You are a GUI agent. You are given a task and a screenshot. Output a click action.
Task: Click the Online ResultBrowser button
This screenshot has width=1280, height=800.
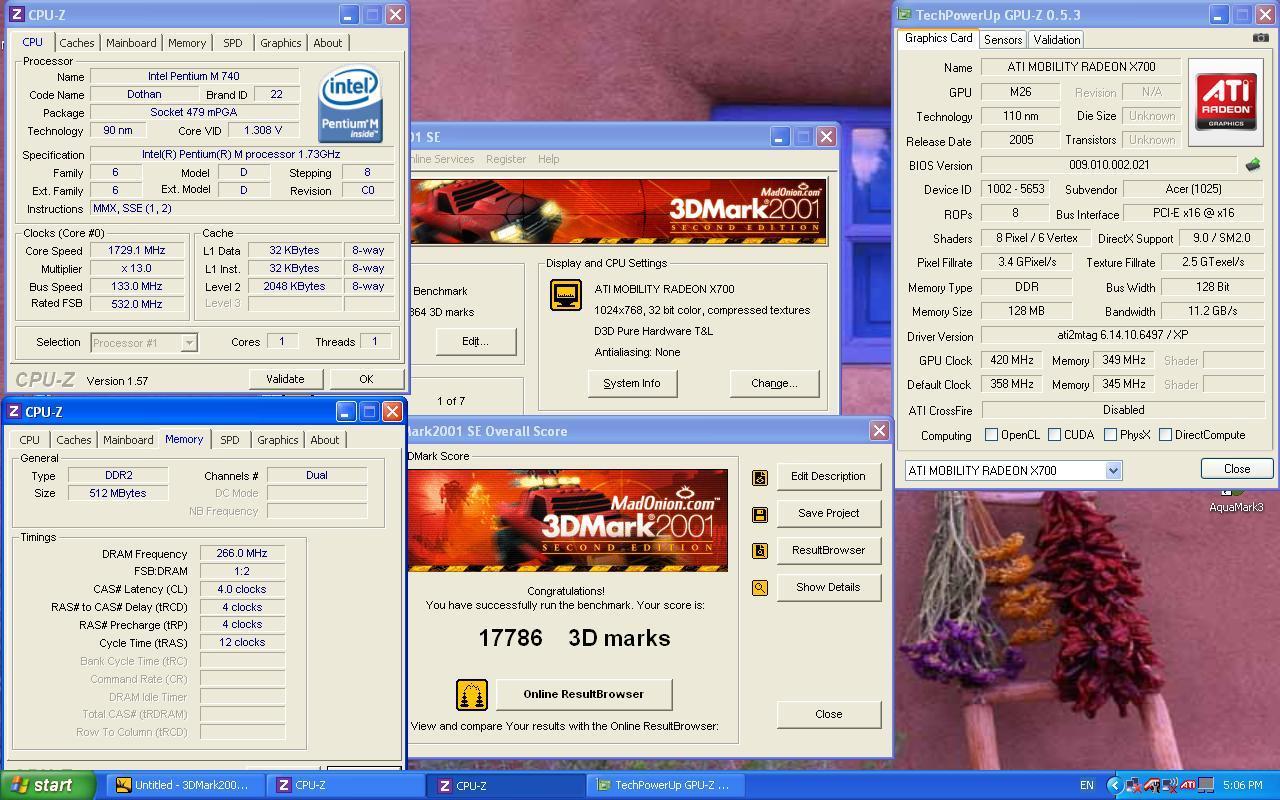pyautogui.click(x=583, y=694)
